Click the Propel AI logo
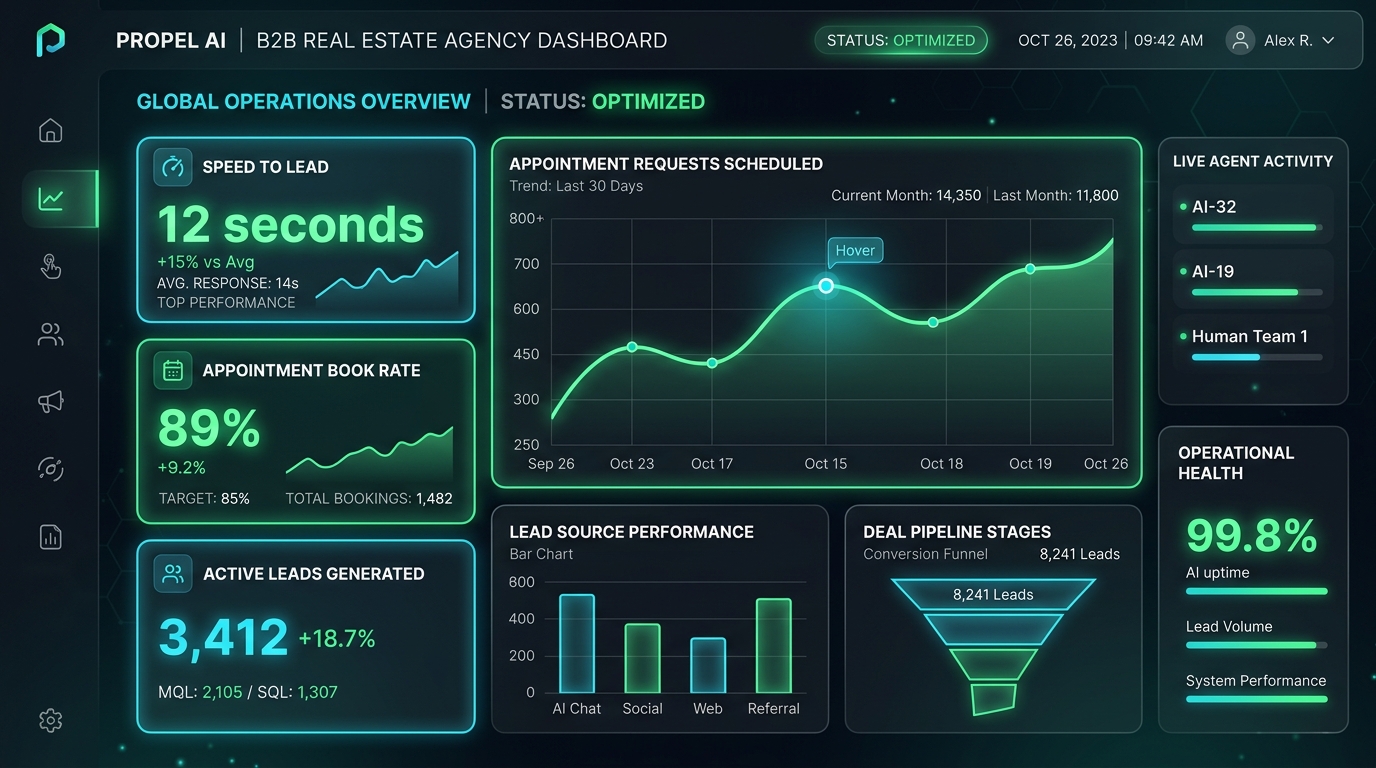The image size is (1376, 768). click(50, 41)
